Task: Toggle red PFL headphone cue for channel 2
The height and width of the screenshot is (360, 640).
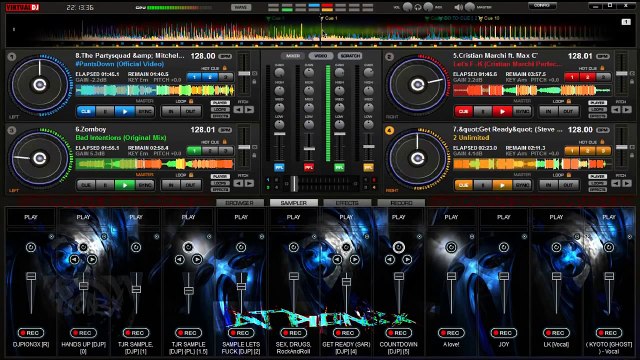Action: pyautogui.click(x=309, y=167)
